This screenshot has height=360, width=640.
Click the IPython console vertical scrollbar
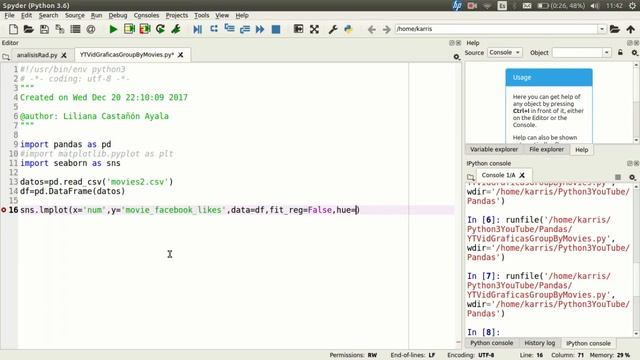(x=636, y=260)
